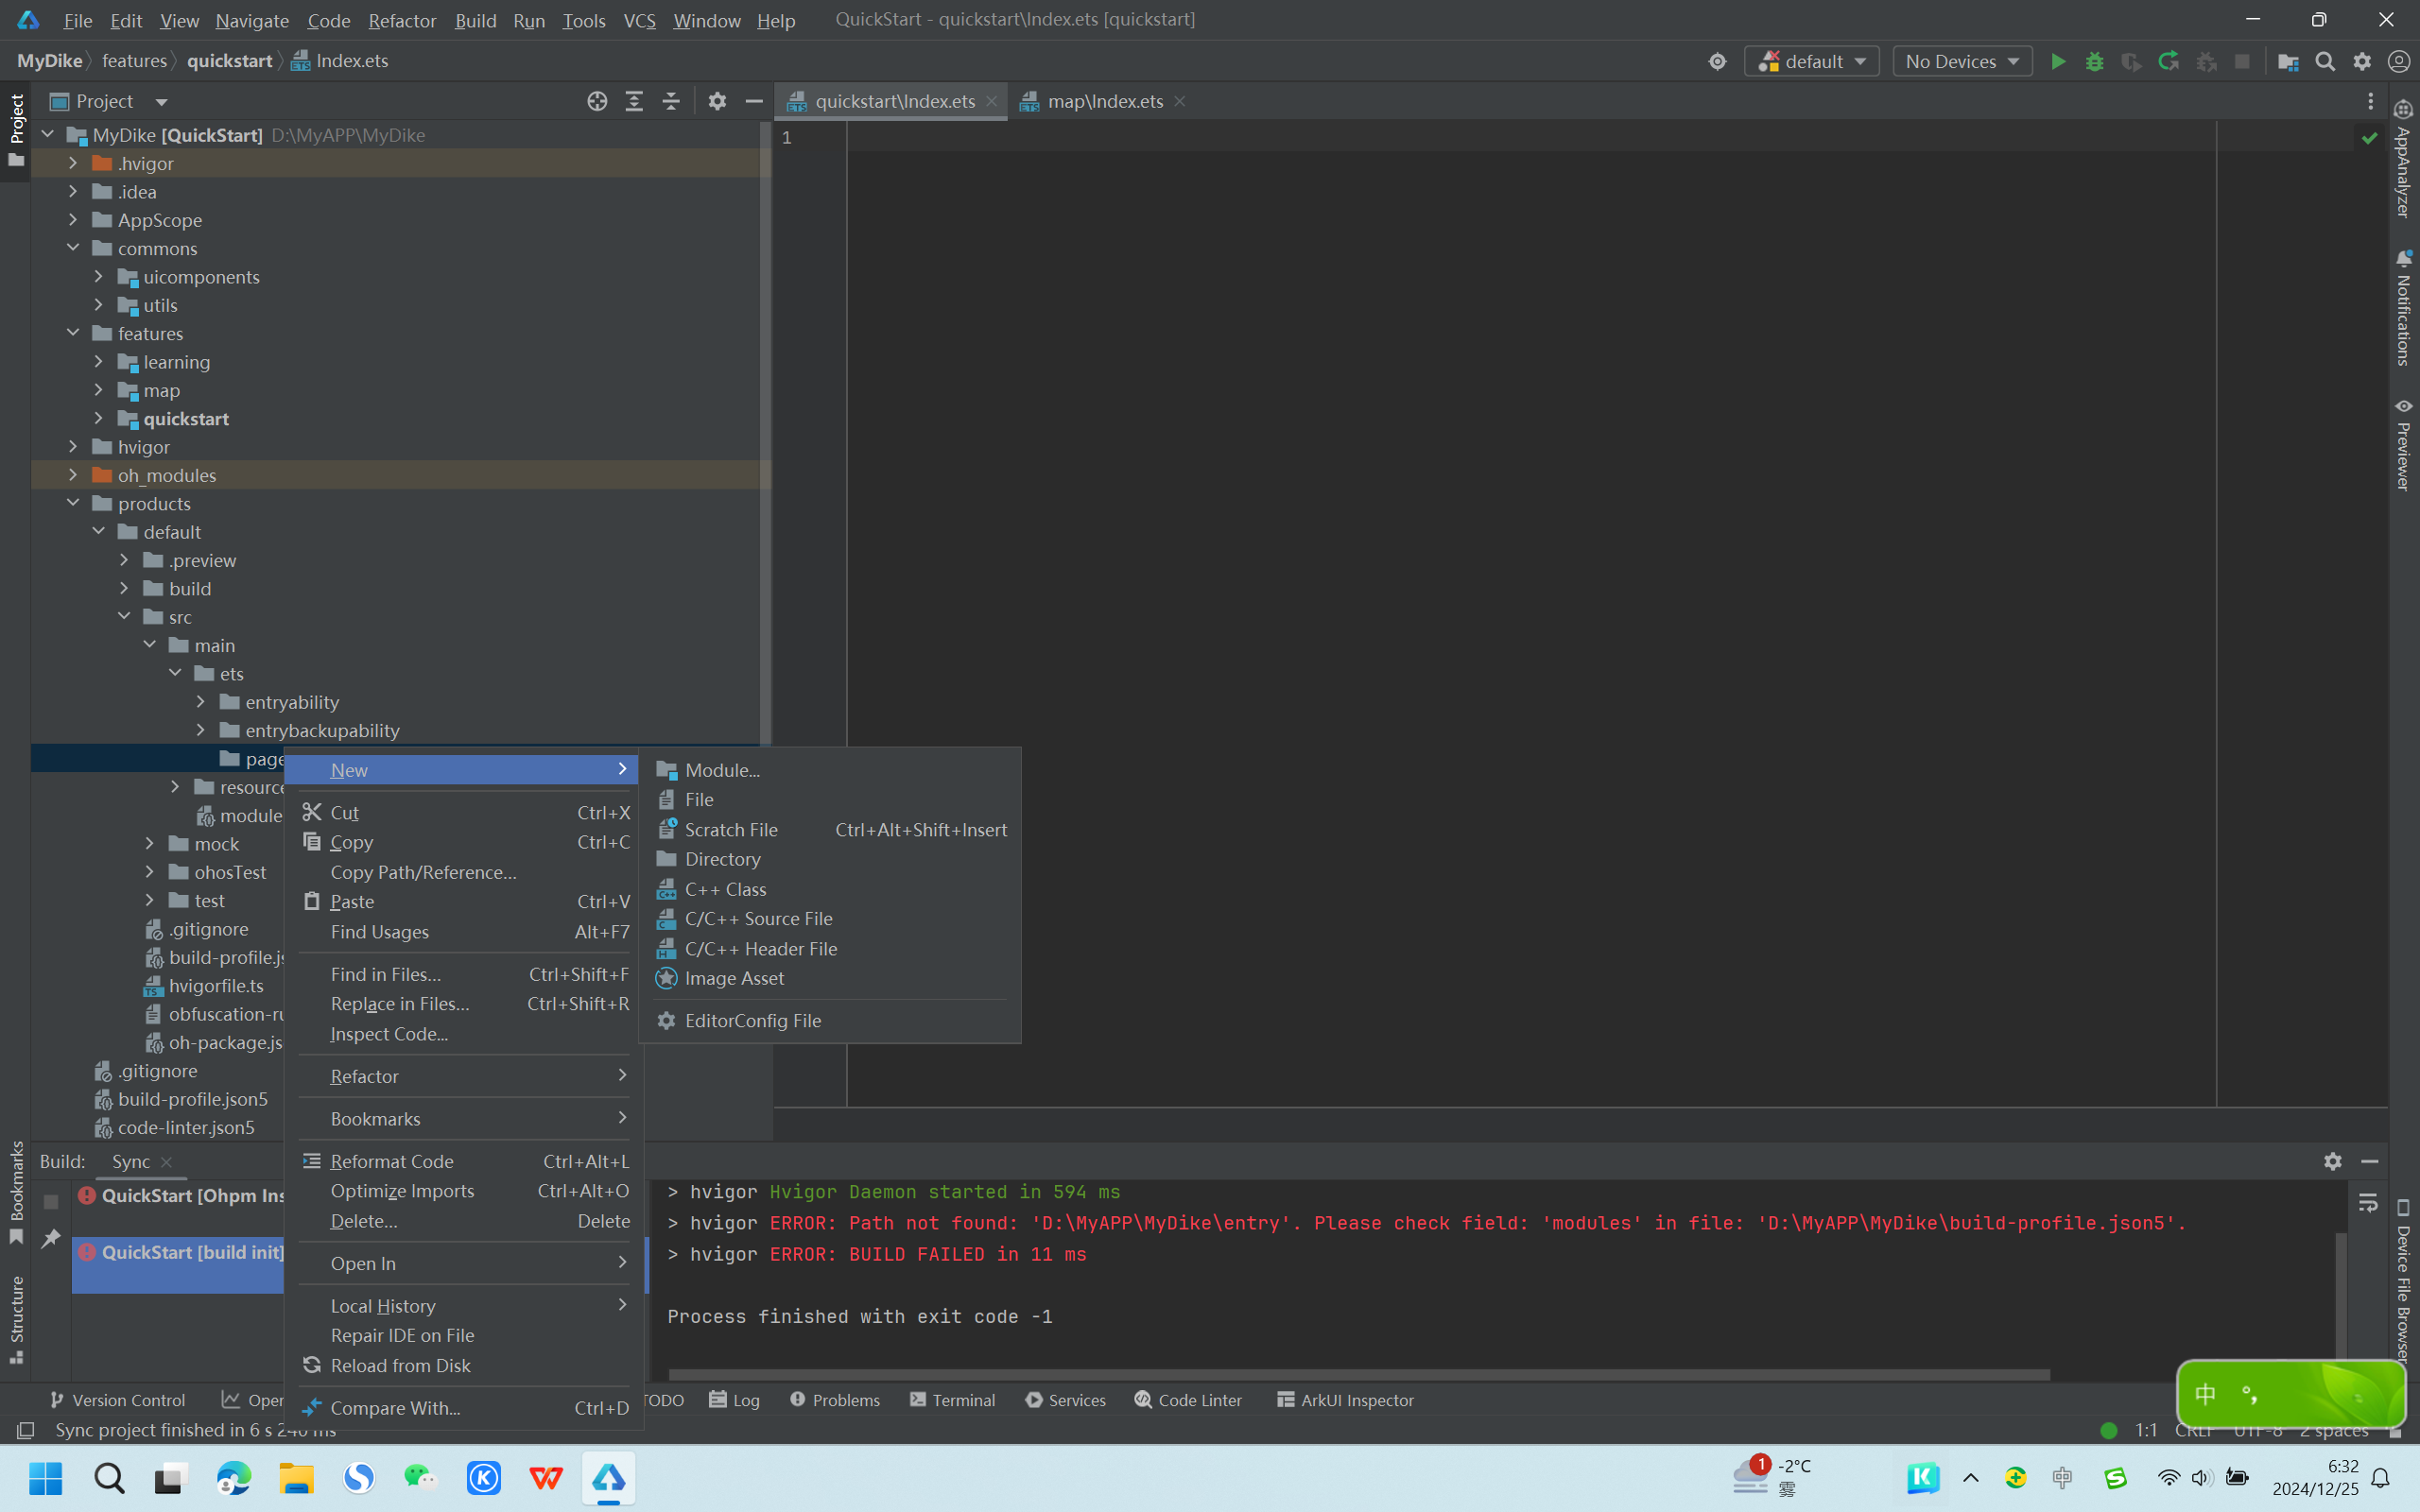Open the Notifications side panel
The width and height of the screenshot is (2420, 1512).
2403,308
